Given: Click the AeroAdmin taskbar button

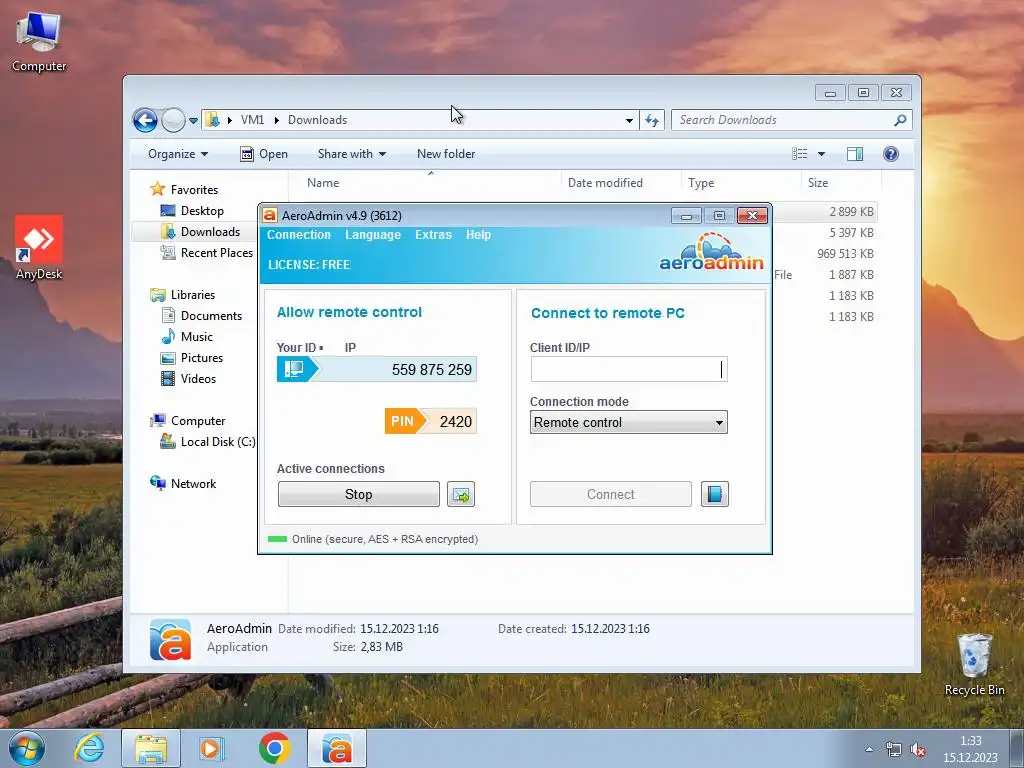Looking at the screenshot, I should tap(337, 748).
